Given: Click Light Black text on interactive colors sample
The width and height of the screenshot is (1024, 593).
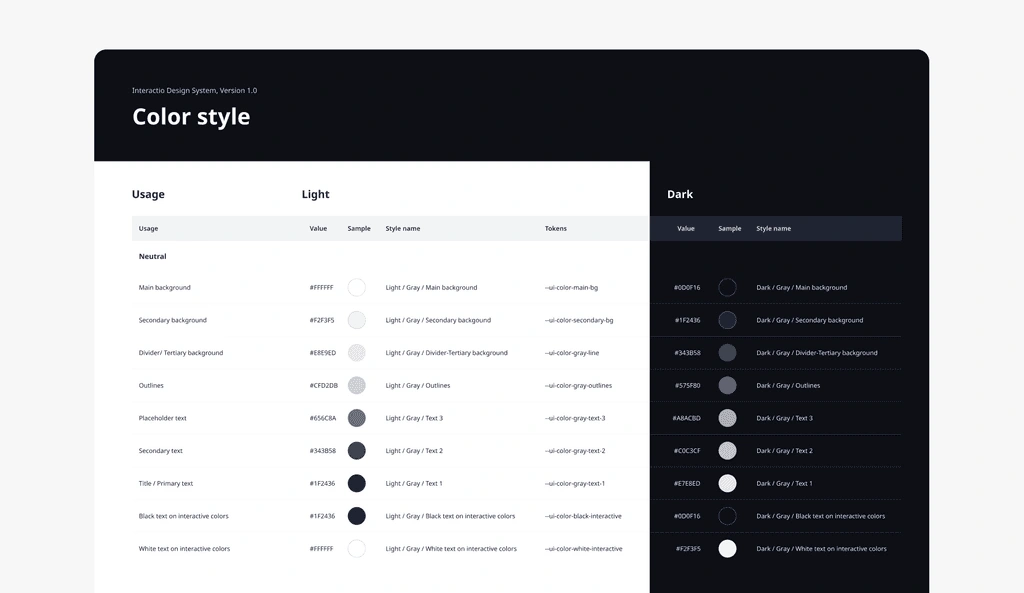Looking at the screenshot, I should (357, 516).
